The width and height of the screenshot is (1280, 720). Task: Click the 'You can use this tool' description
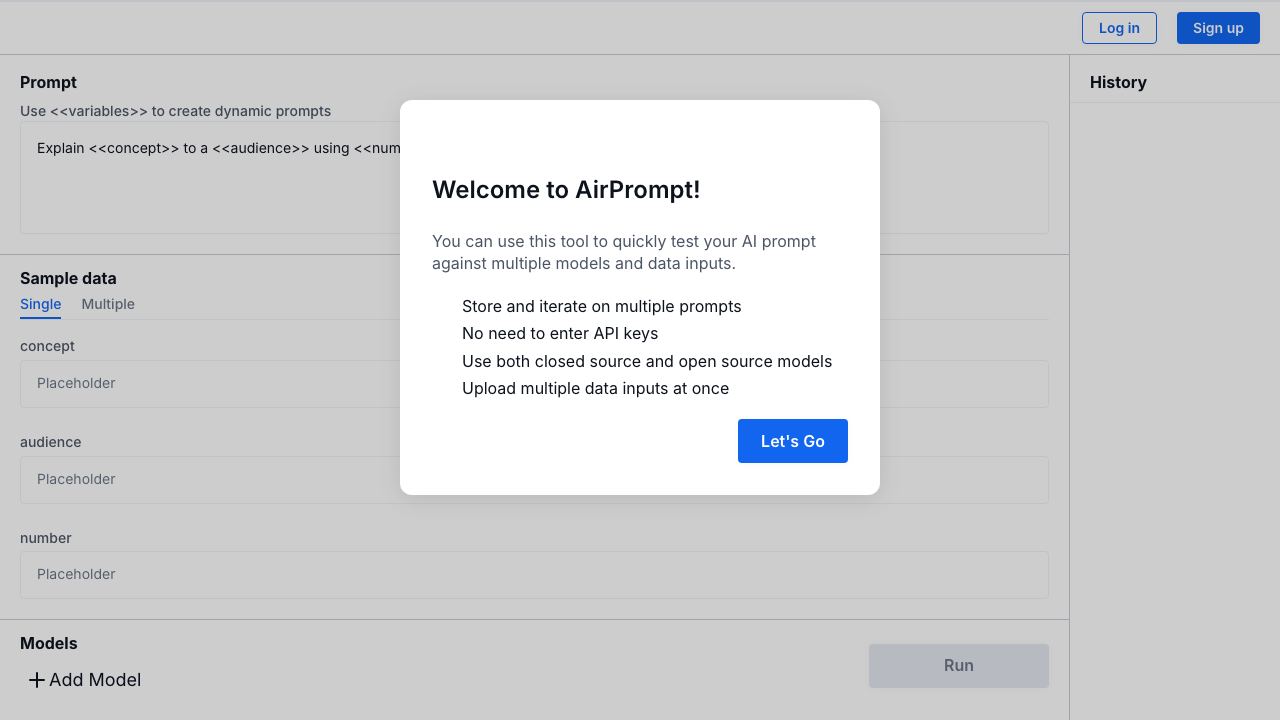[x=624, y=252]
